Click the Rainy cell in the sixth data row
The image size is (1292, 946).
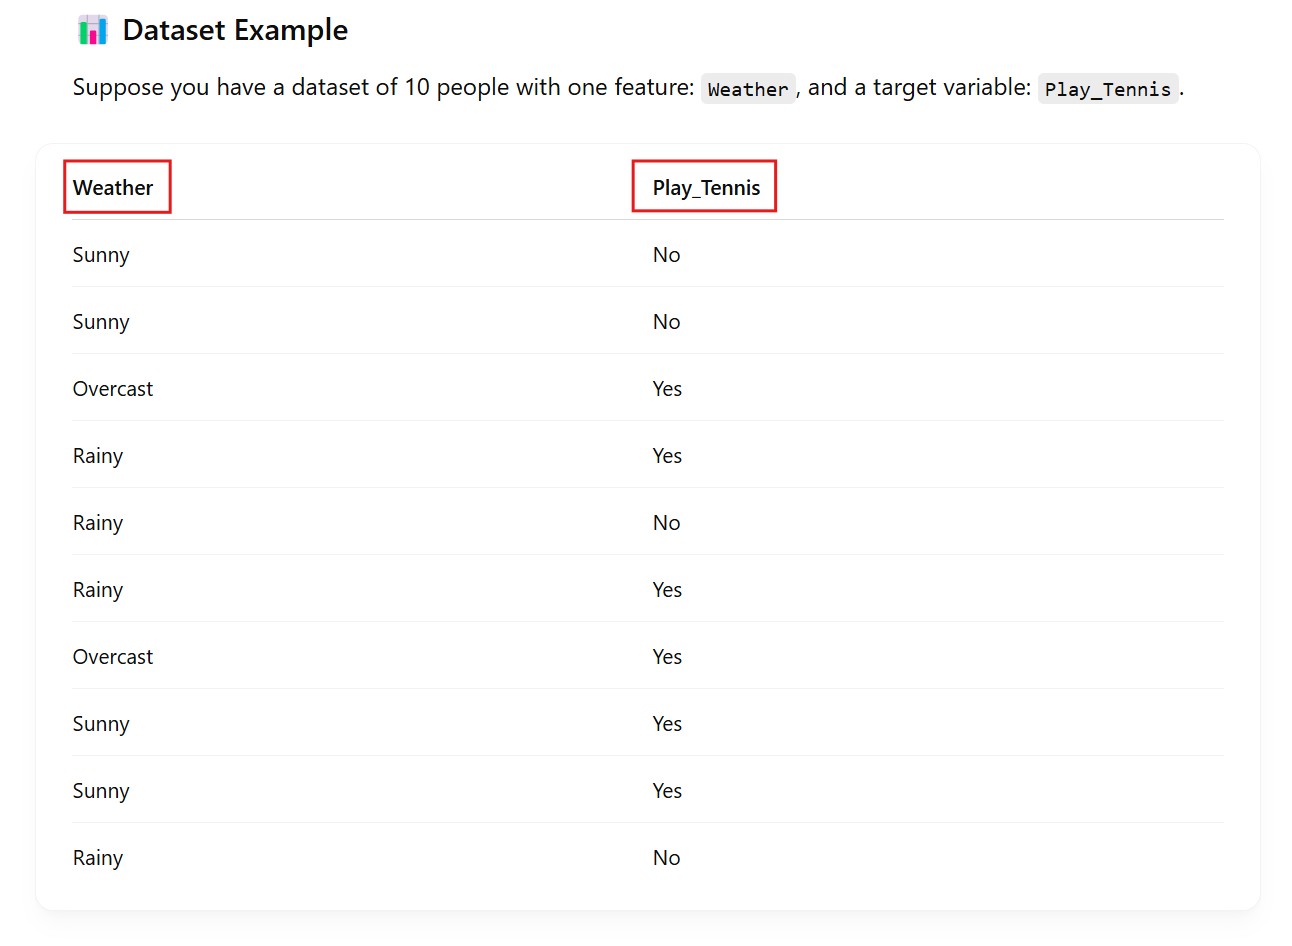tap(98, 590)
